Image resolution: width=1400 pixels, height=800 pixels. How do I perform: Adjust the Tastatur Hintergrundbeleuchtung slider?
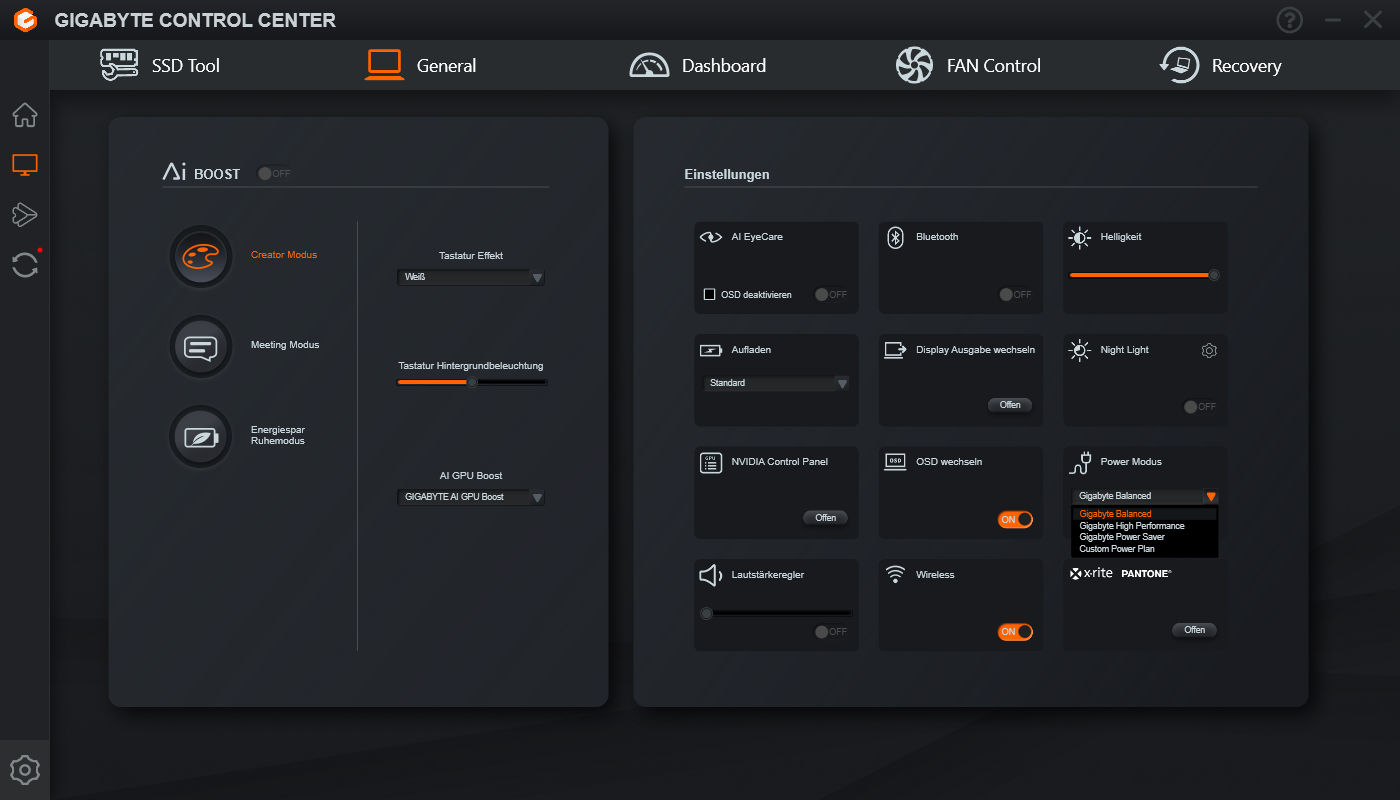click(472, 382)
